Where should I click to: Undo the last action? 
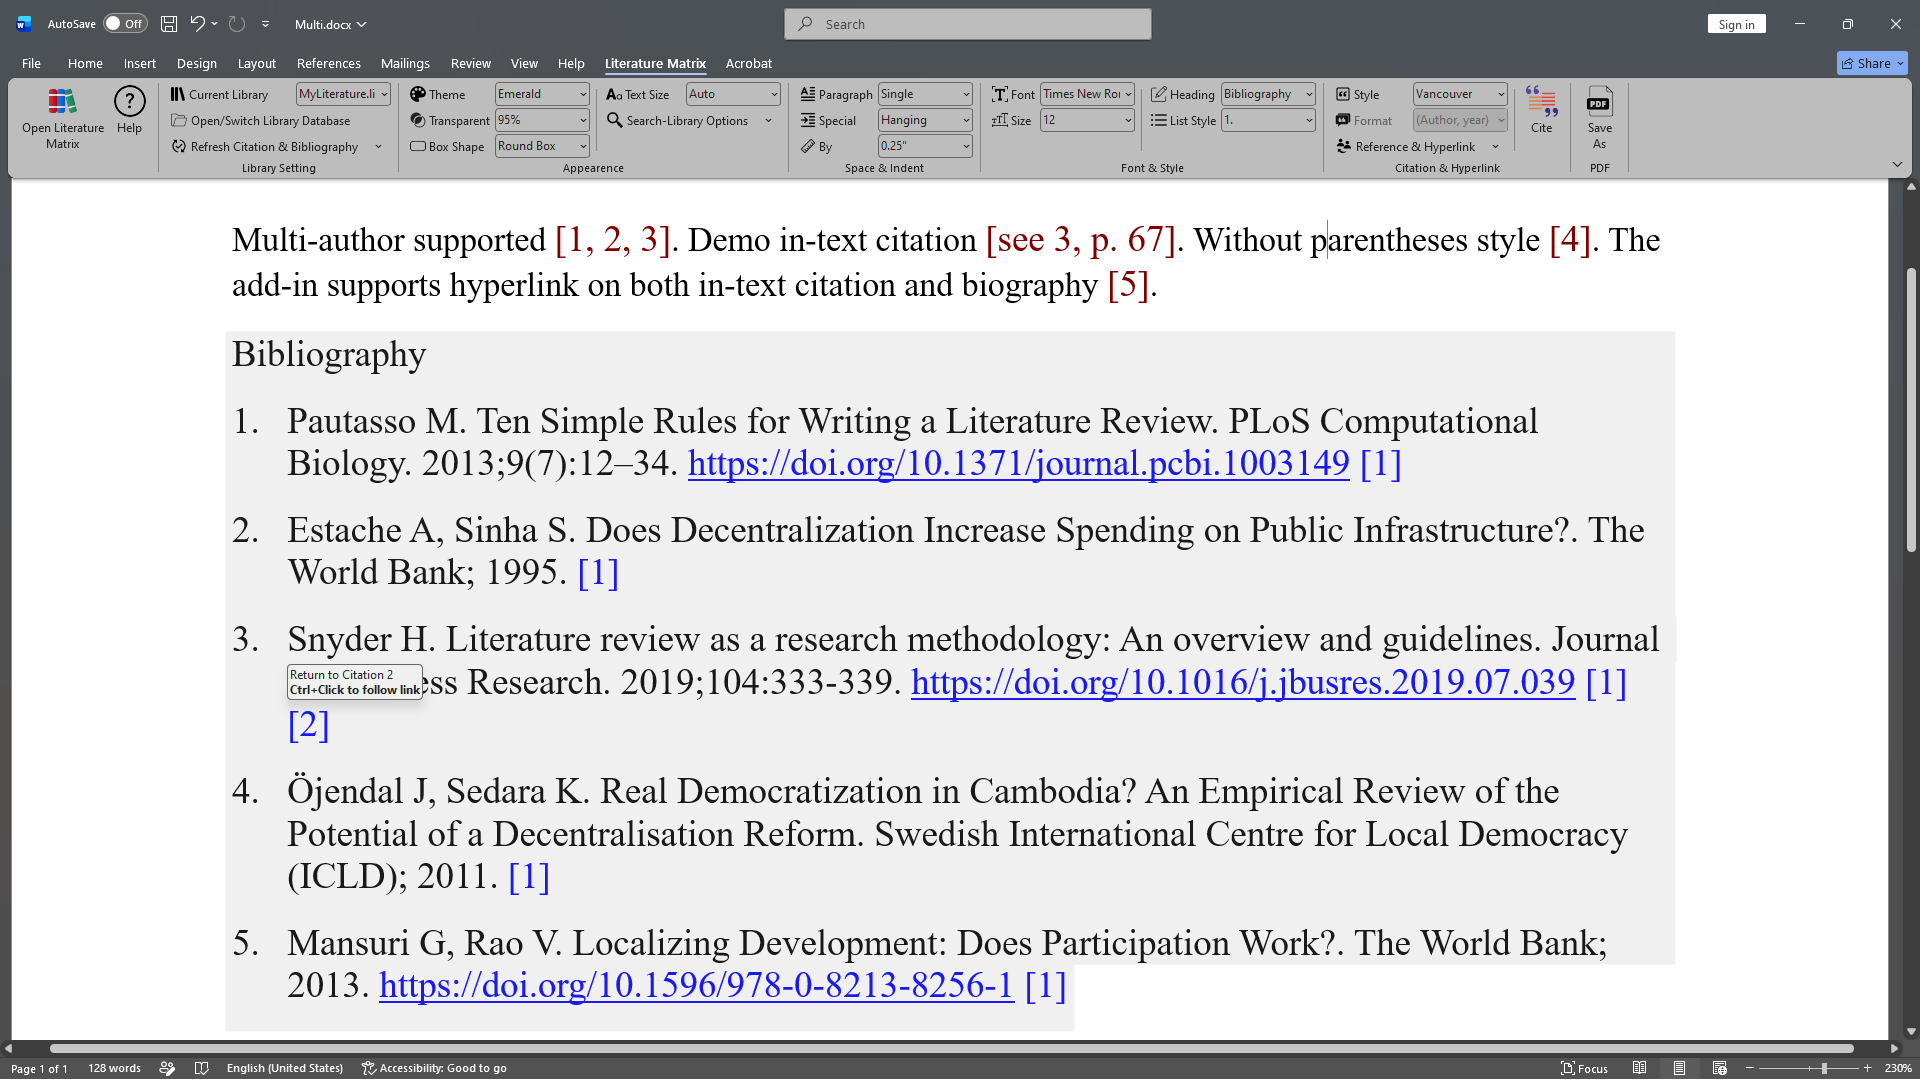(x=197, y=24)
